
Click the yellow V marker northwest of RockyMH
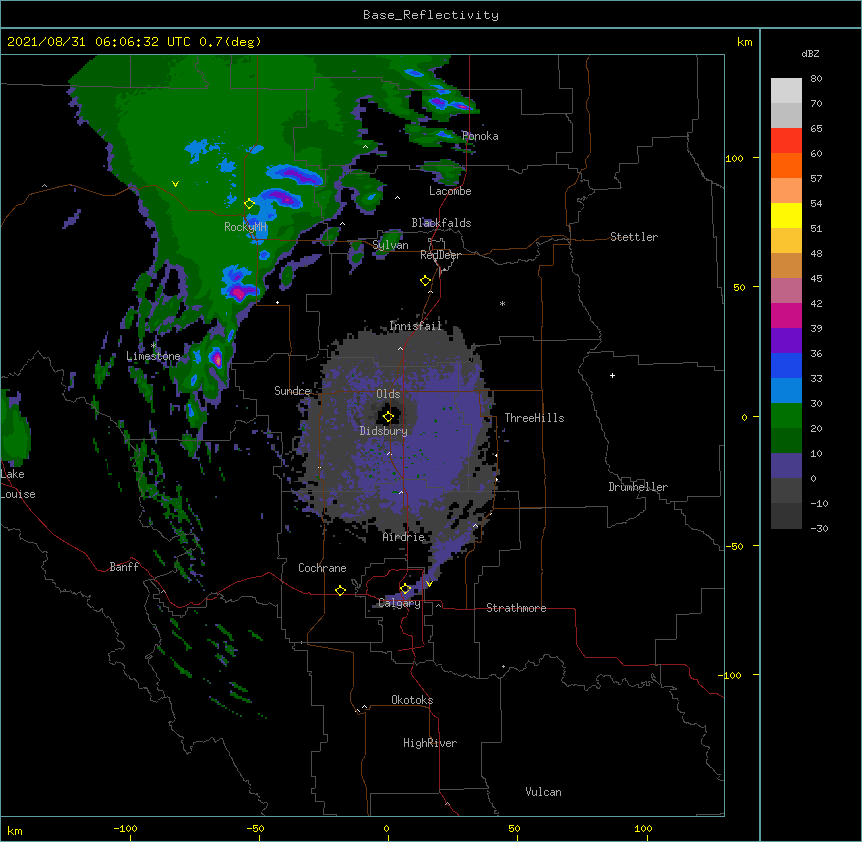tap(175, 184)
